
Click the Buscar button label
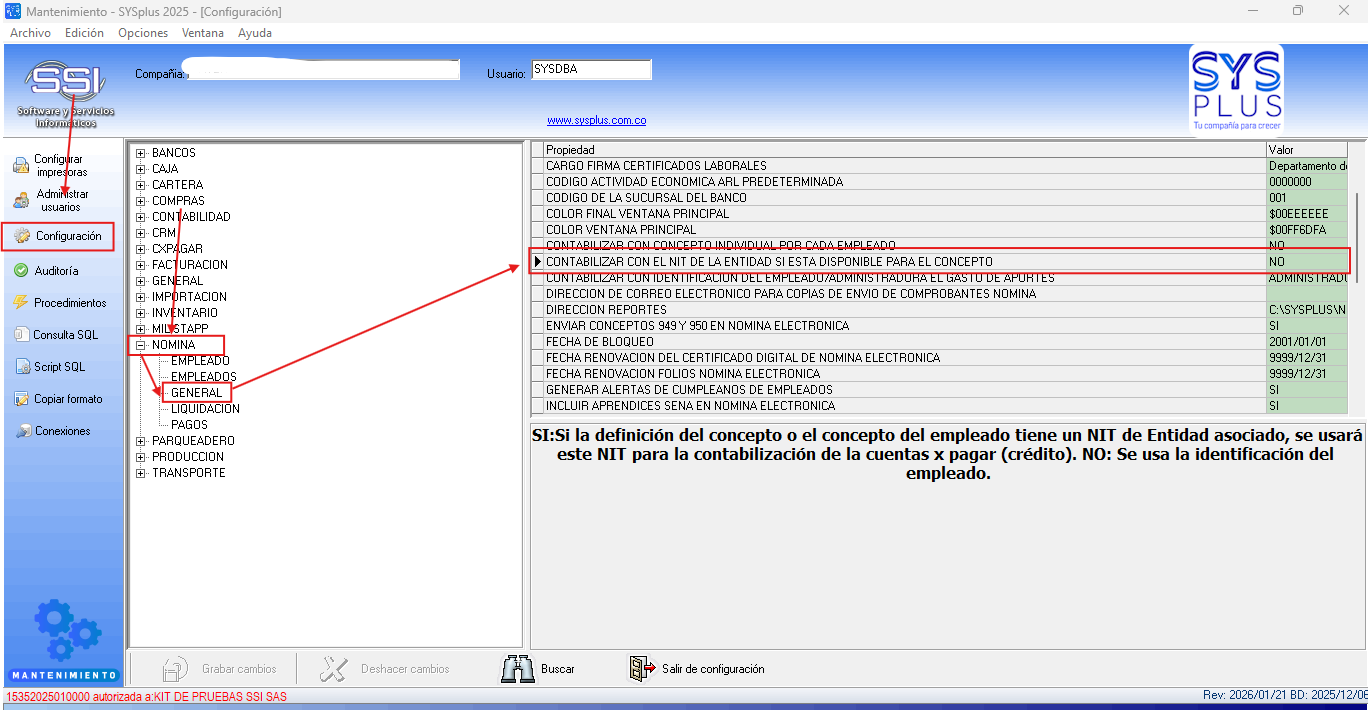pos(558,669)
